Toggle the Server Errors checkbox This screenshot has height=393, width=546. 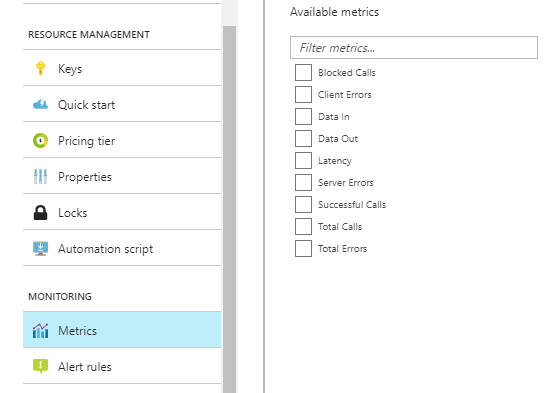coord(303,182)
